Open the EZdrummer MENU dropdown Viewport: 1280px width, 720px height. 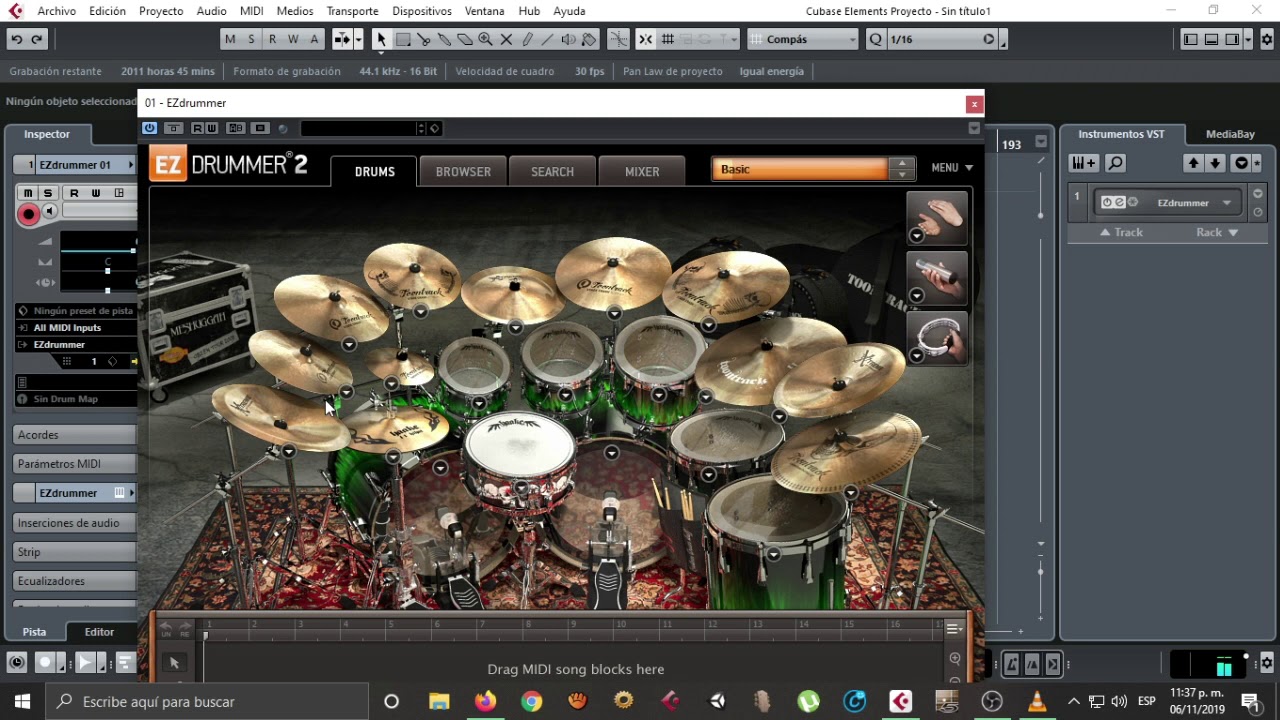tap(951, 168)
